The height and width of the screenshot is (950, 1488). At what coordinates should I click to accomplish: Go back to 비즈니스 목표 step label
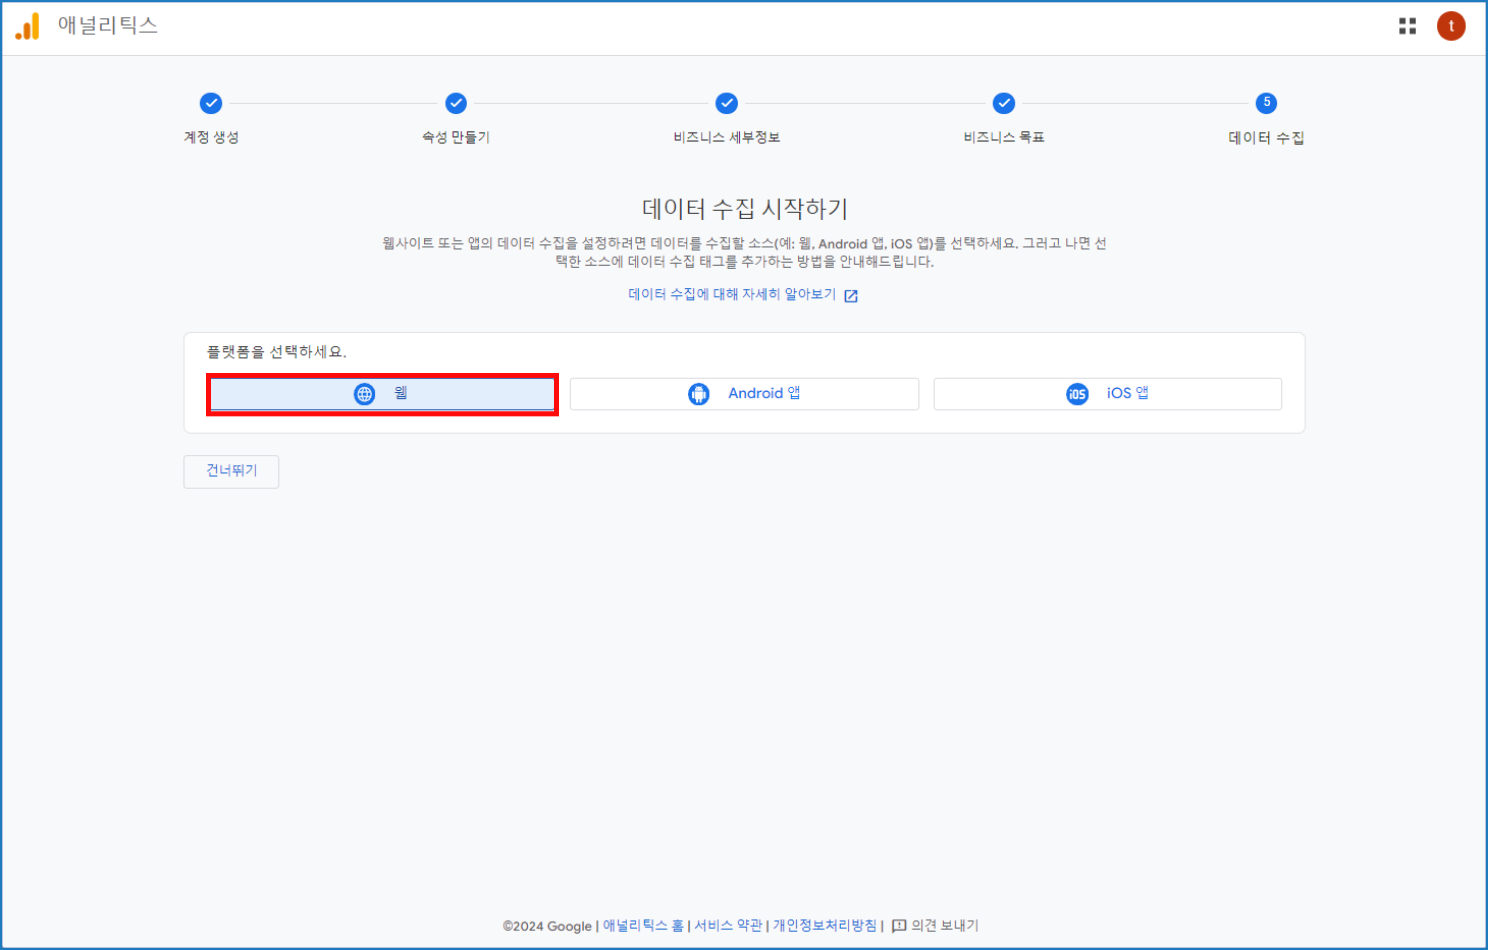pos(1004,137)
